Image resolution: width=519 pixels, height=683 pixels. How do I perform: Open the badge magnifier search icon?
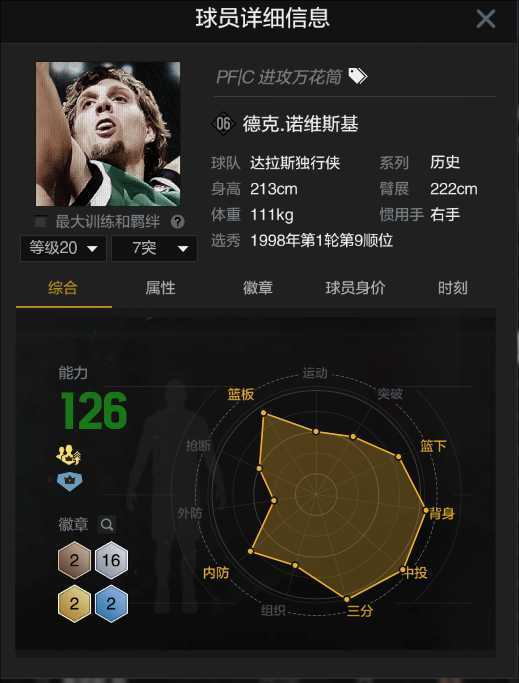coord(107,524)
